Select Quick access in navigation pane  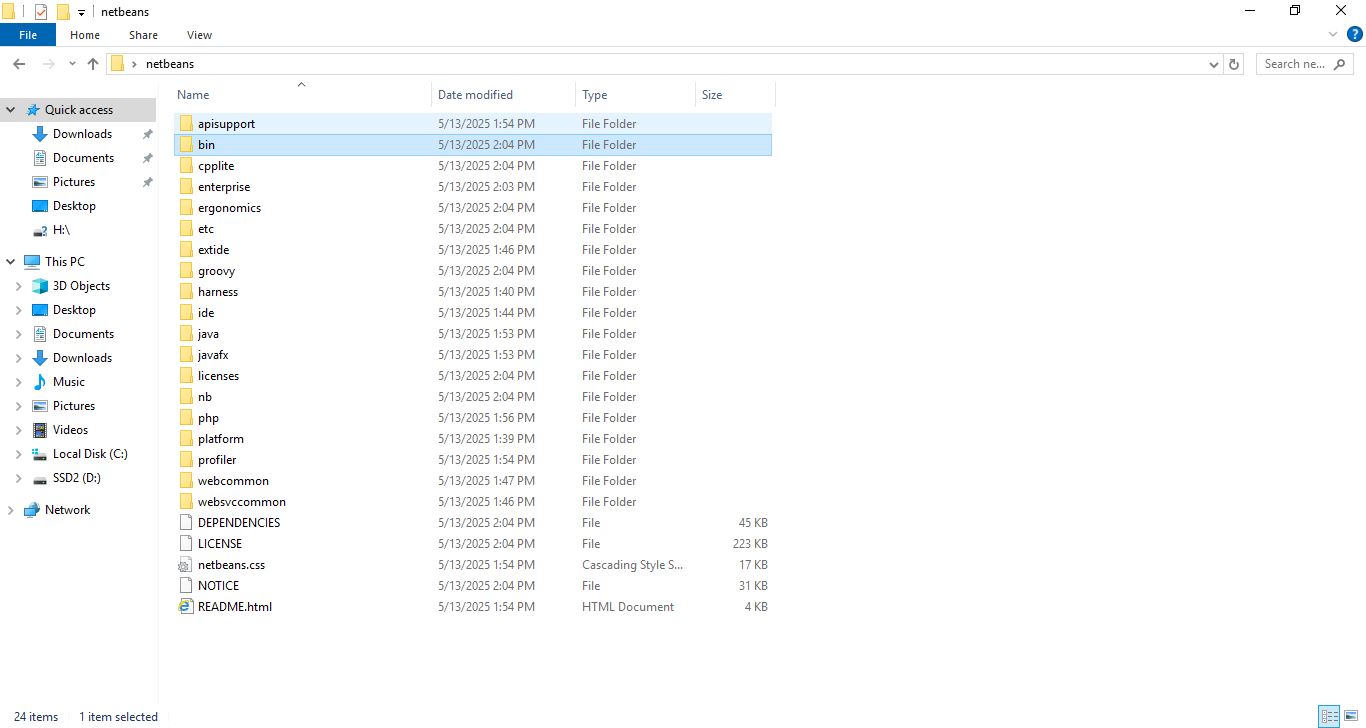point(79,110)
